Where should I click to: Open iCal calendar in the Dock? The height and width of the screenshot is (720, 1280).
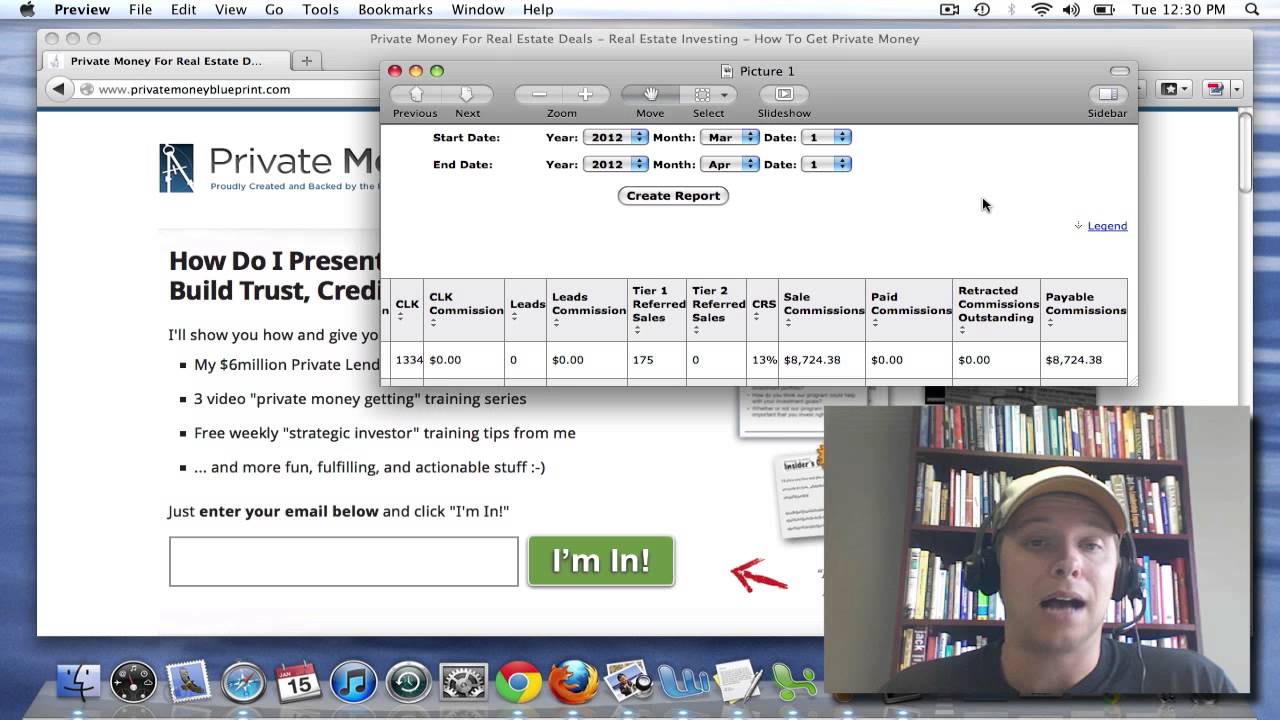298,683
